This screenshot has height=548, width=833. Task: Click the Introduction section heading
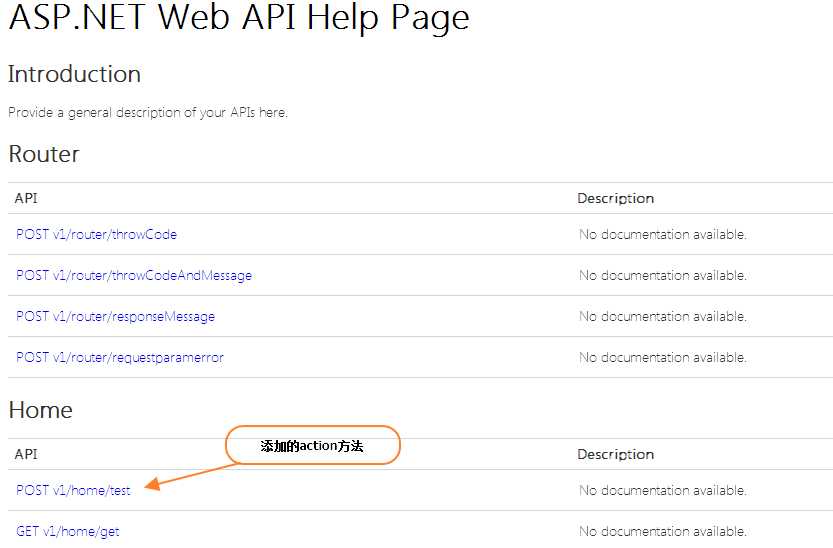coord(74,75)
